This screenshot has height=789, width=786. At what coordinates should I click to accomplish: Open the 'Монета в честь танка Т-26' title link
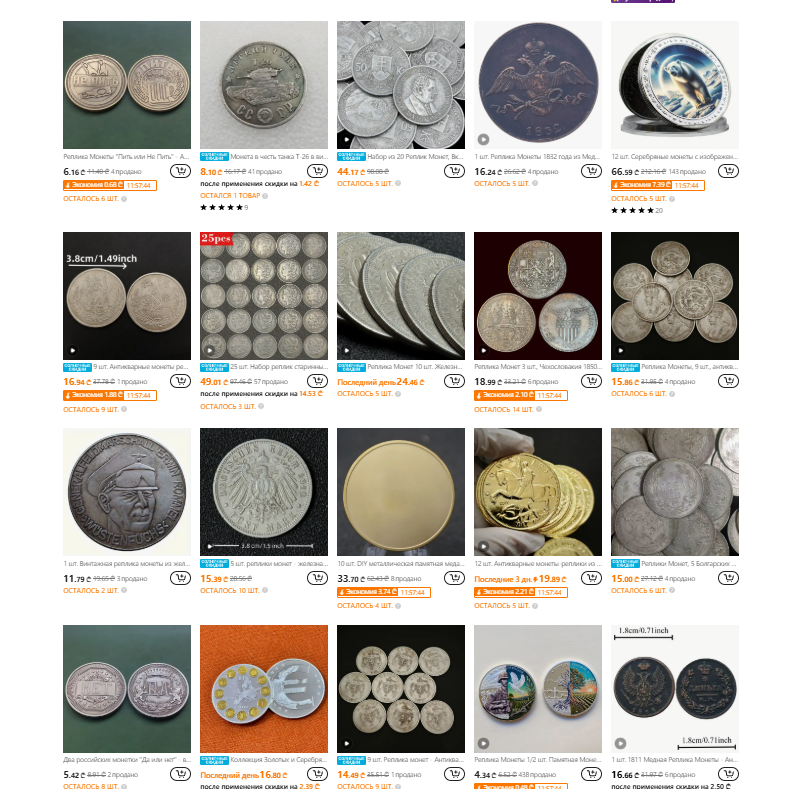pyautogui.click(x=279, y=156)
